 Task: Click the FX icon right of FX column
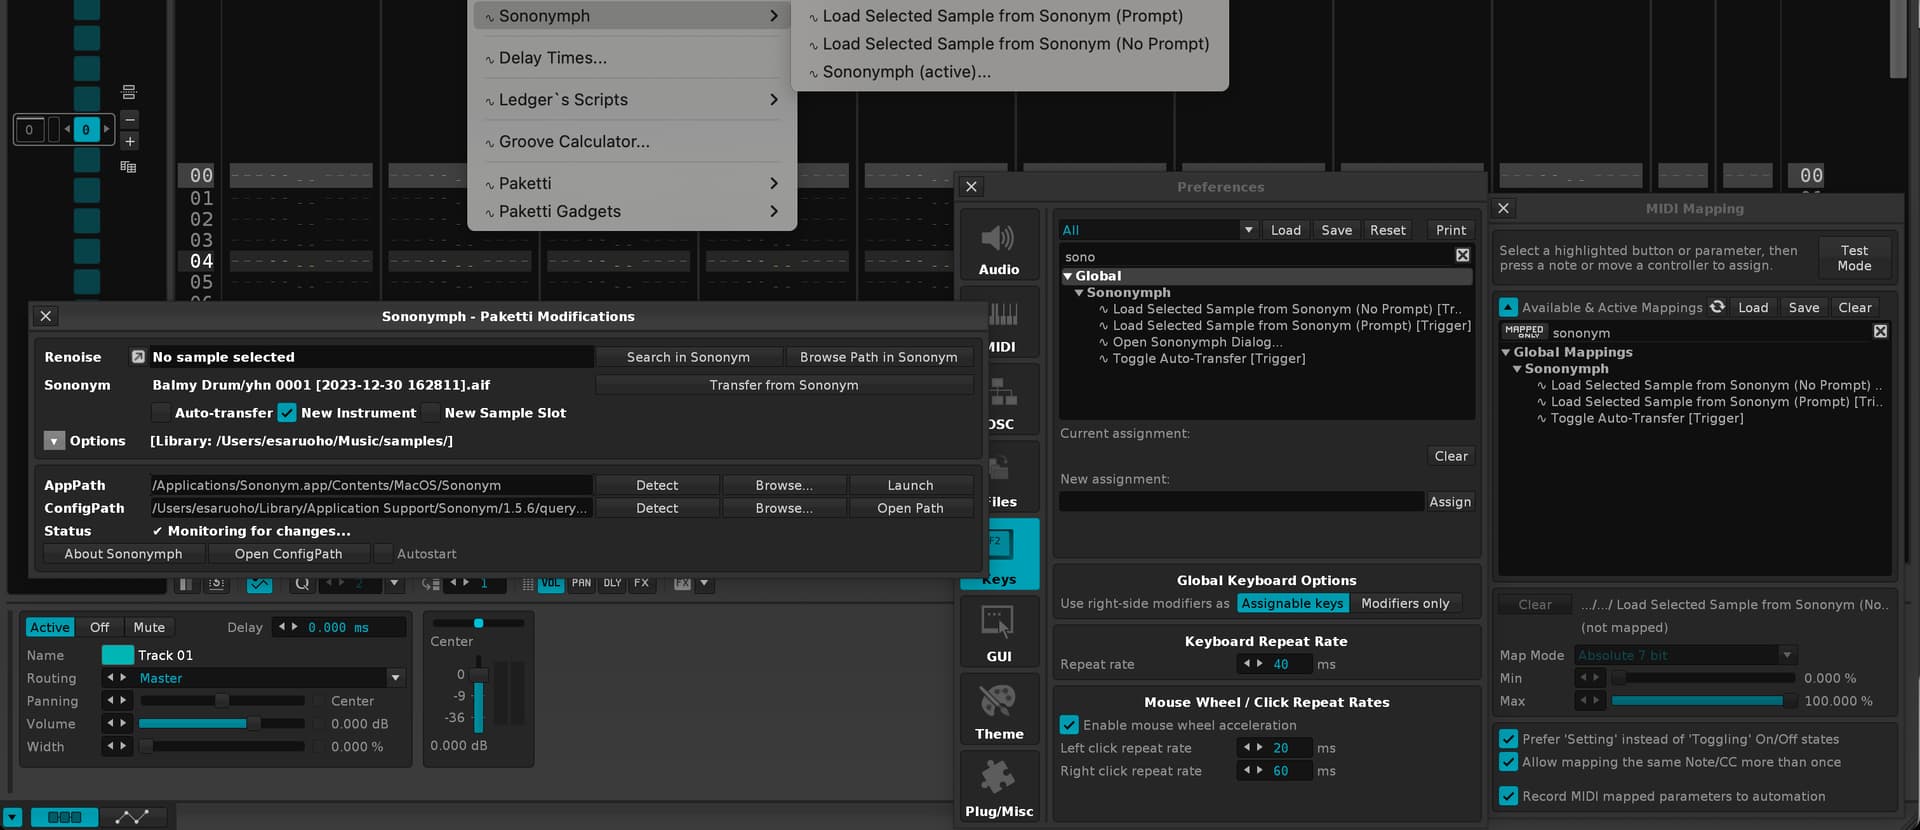(682, 583)
